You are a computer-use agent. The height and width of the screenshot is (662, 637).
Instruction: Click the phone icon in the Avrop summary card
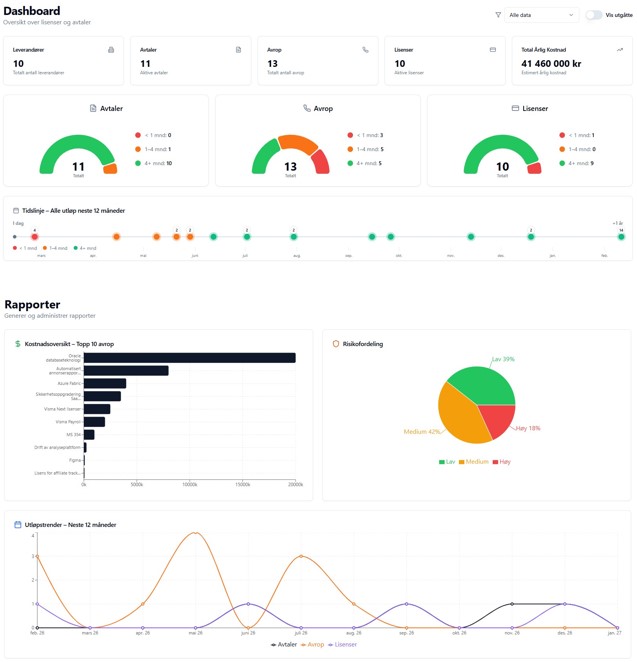pyautogui.click(x=365, y=50)
